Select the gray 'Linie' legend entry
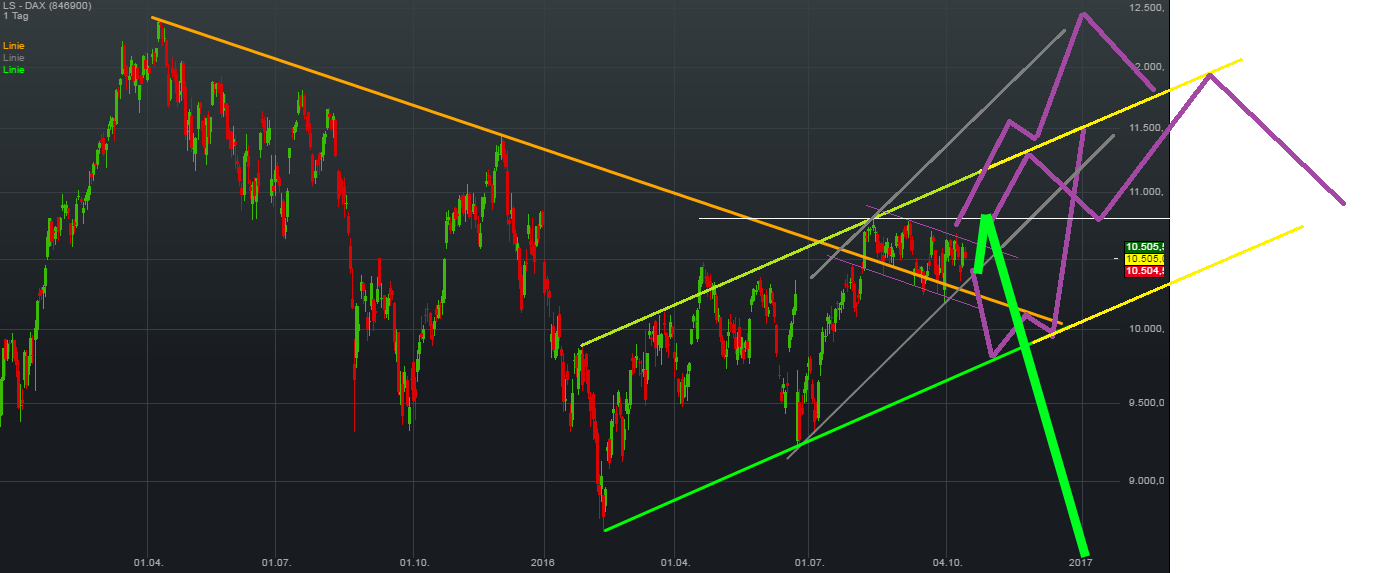This screenshot has height=573, width=1393. click(x=14, y=58)
